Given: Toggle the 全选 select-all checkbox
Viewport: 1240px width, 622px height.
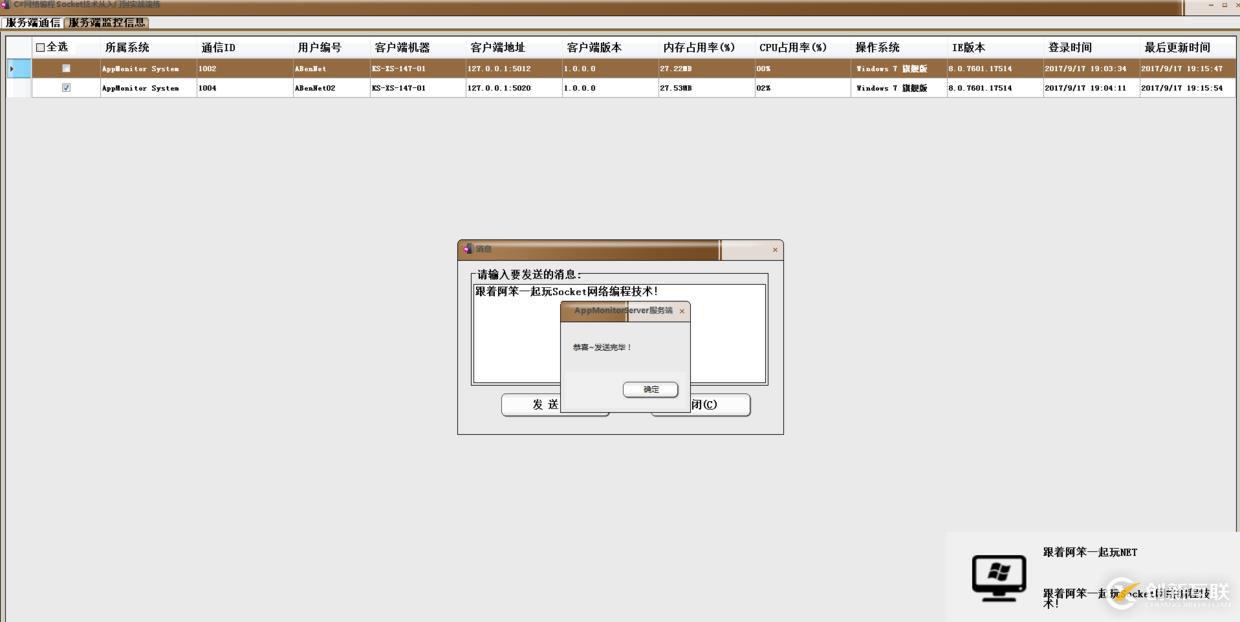Looking at the screenshot, I should tap(39, 47).
